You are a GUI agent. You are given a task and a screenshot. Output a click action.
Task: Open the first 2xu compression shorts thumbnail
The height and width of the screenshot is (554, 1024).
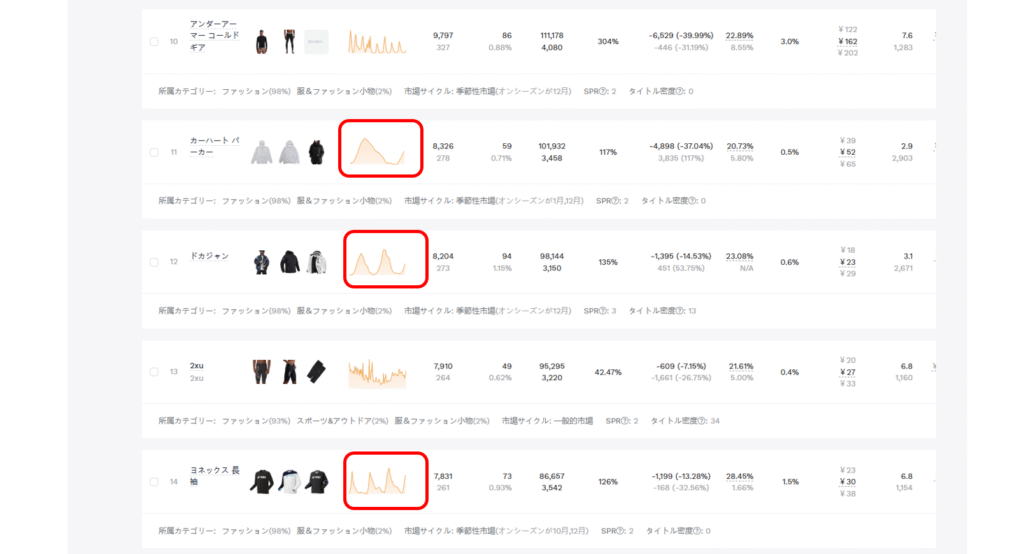262,372
